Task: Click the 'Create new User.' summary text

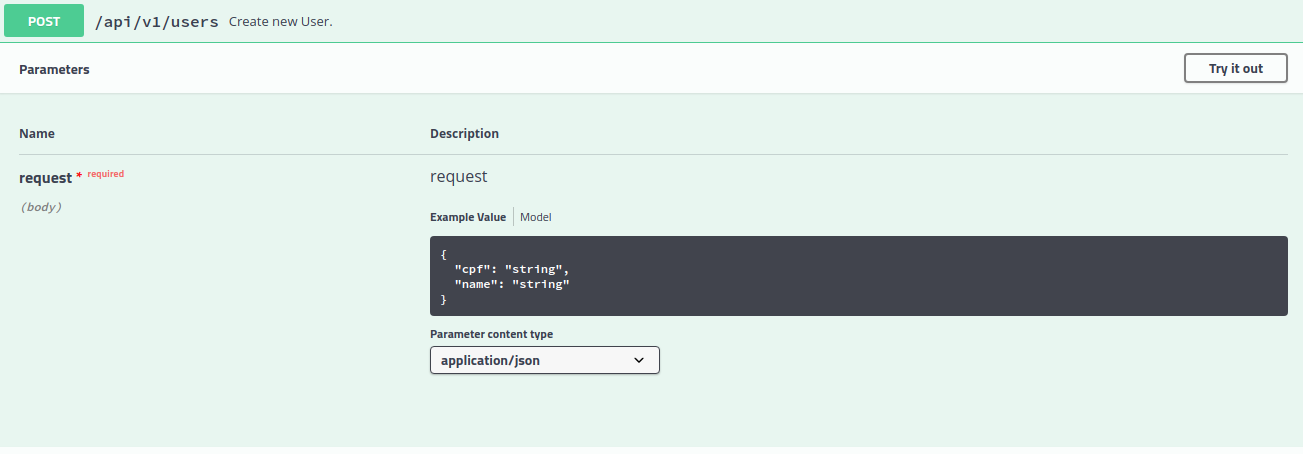Action: click(x=281, y=21)
